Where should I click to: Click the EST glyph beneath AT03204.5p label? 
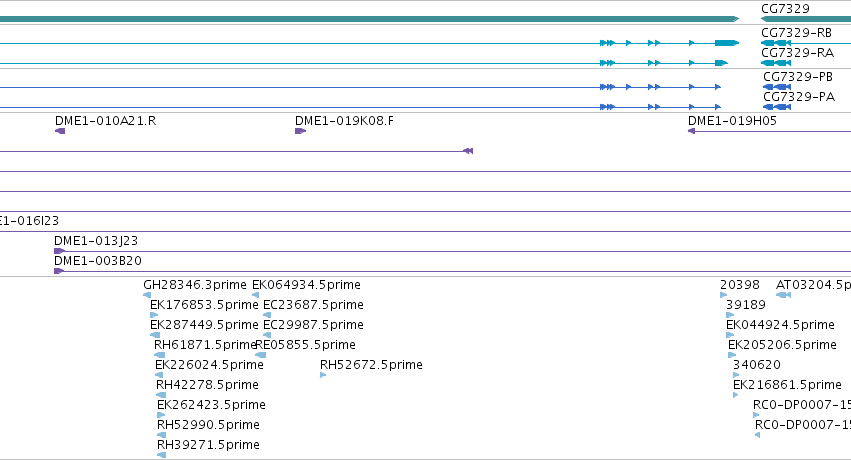pos(784,295)
